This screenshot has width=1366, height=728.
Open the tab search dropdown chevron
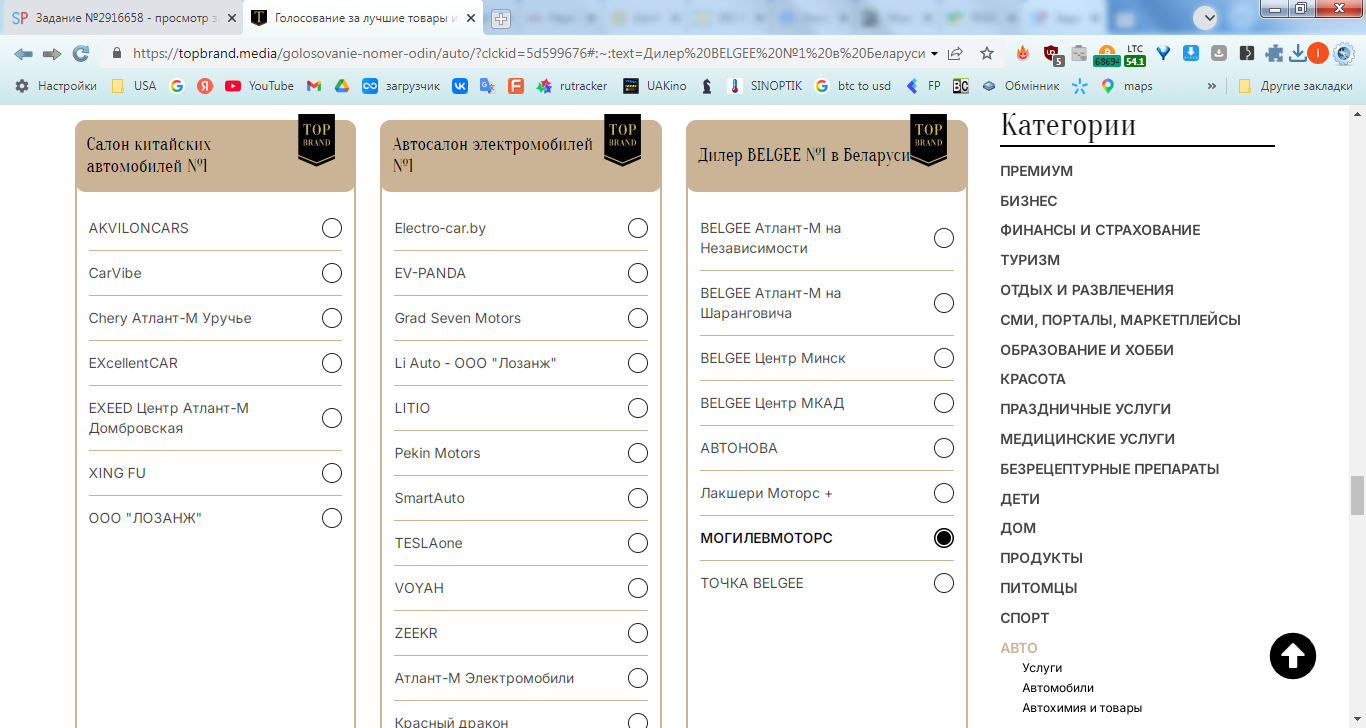point(1206,17)
